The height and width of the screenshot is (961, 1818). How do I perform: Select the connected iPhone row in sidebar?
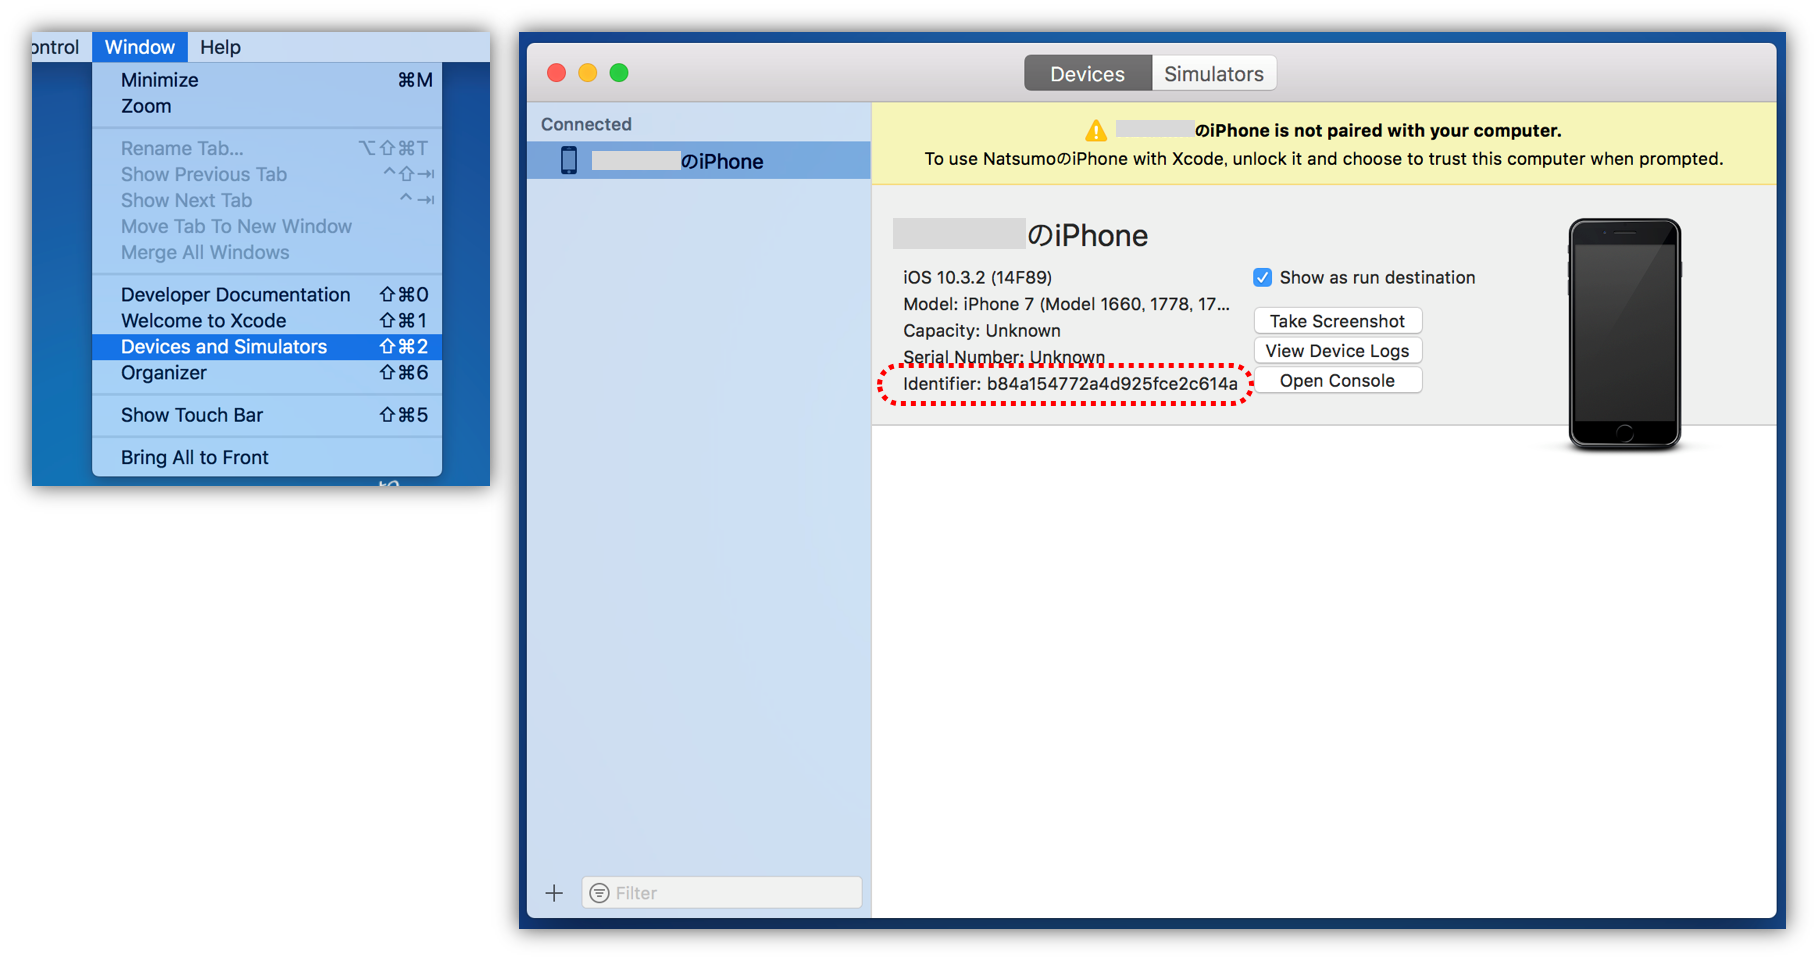coord(699,160)
